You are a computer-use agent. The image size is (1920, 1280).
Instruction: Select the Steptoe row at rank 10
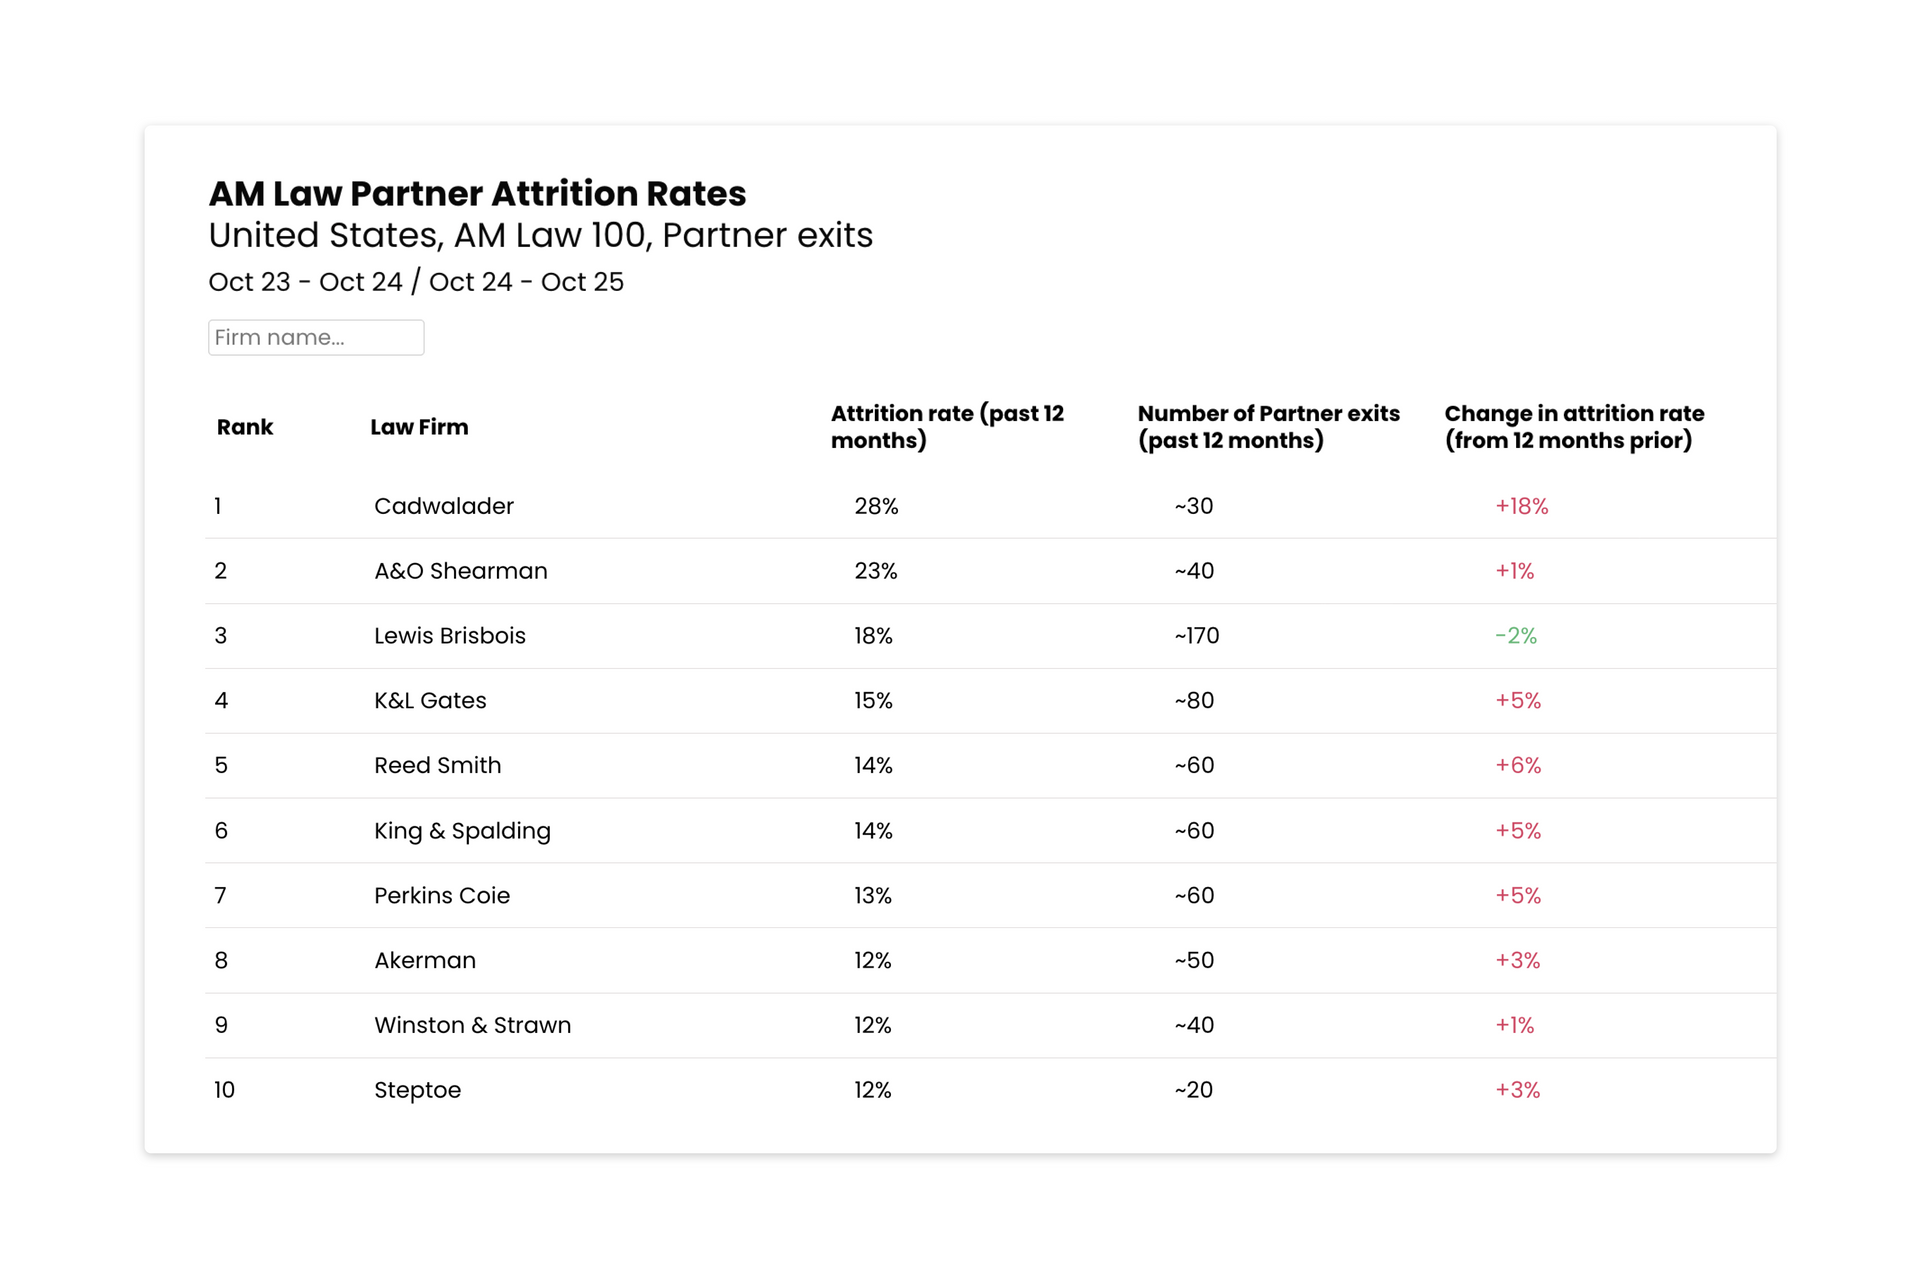click(x=417, y=1090)
